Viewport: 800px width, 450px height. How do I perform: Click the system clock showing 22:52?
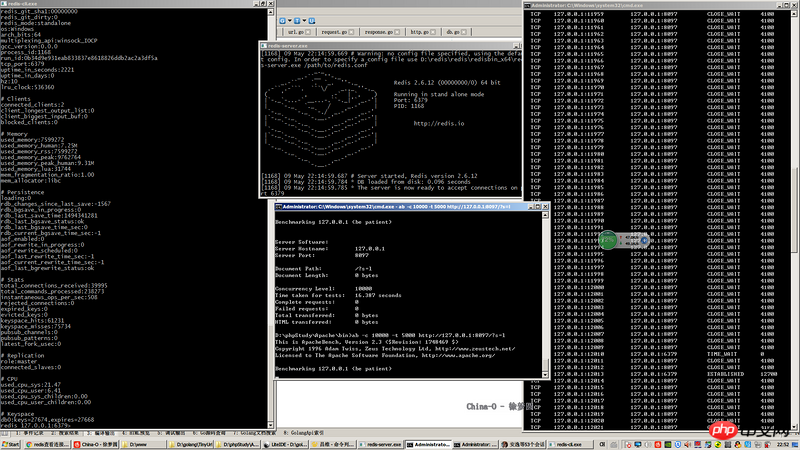pyautogui.click(x=783, y=444)
